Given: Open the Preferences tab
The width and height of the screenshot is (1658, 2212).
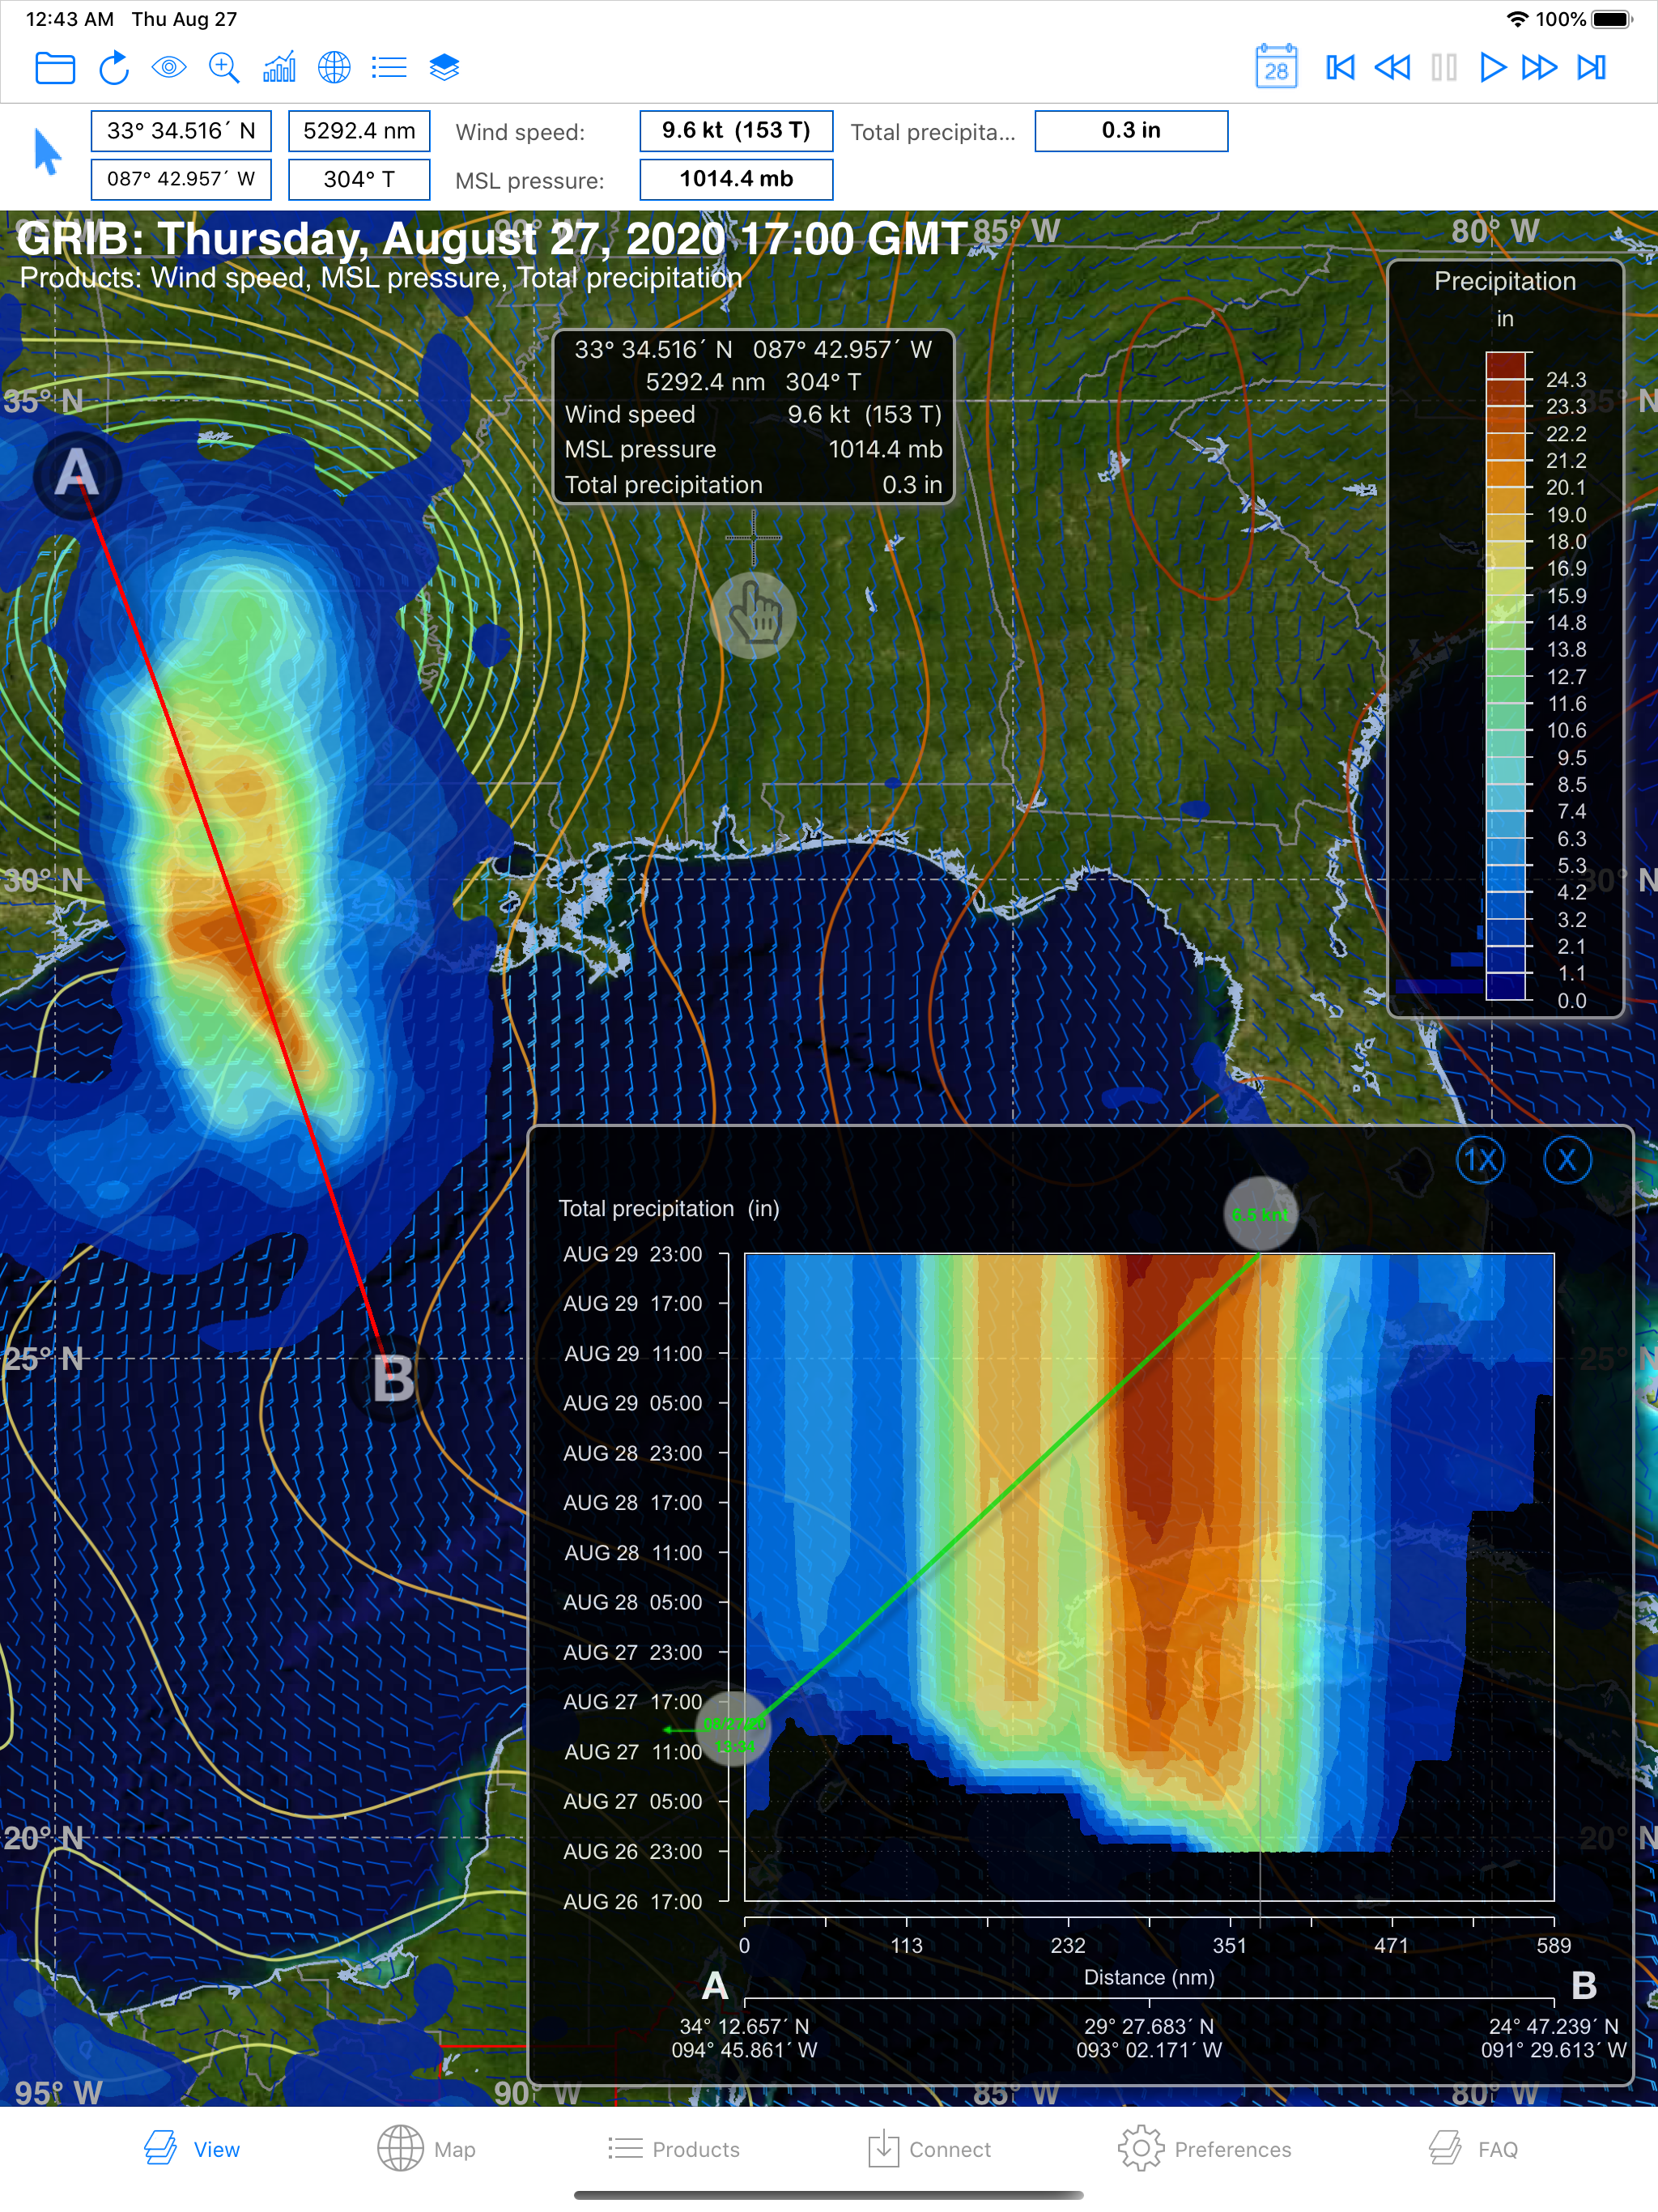Looking at the screenshot, I should [x=1204, y=2149].
